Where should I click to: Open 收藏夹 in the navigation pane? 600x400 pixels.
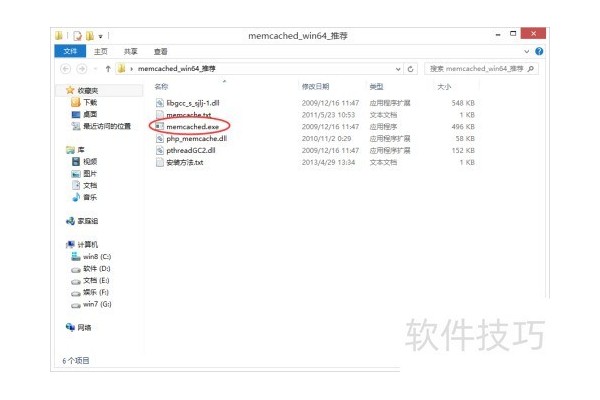point(88,90)
